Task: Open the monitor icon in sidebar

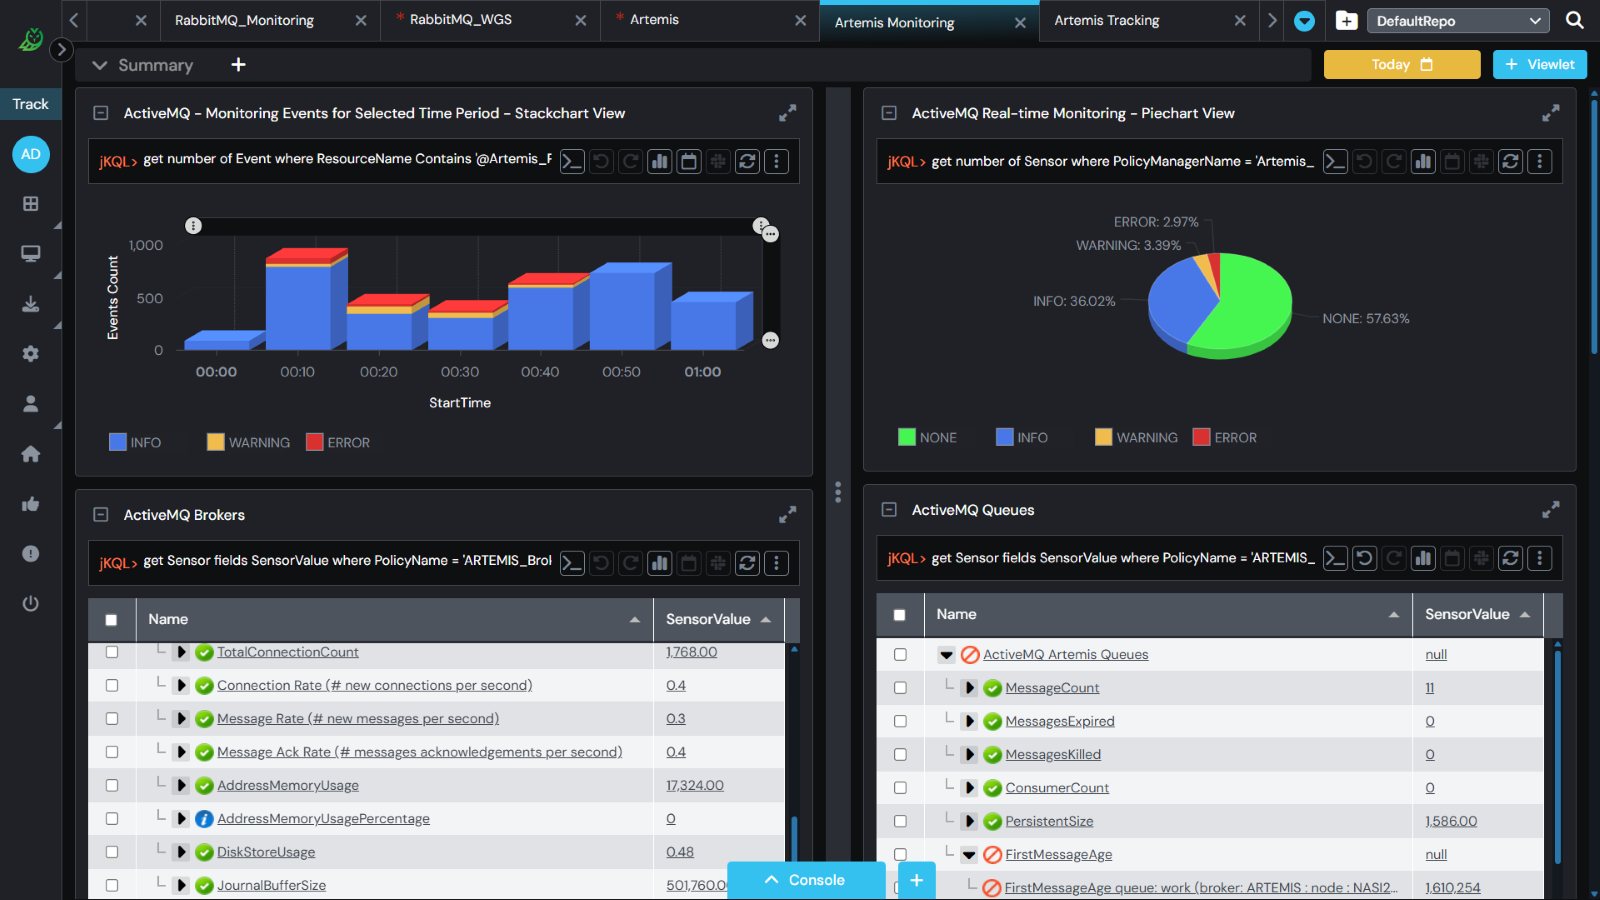Action: pyautogui.click(x=31, y=254)
